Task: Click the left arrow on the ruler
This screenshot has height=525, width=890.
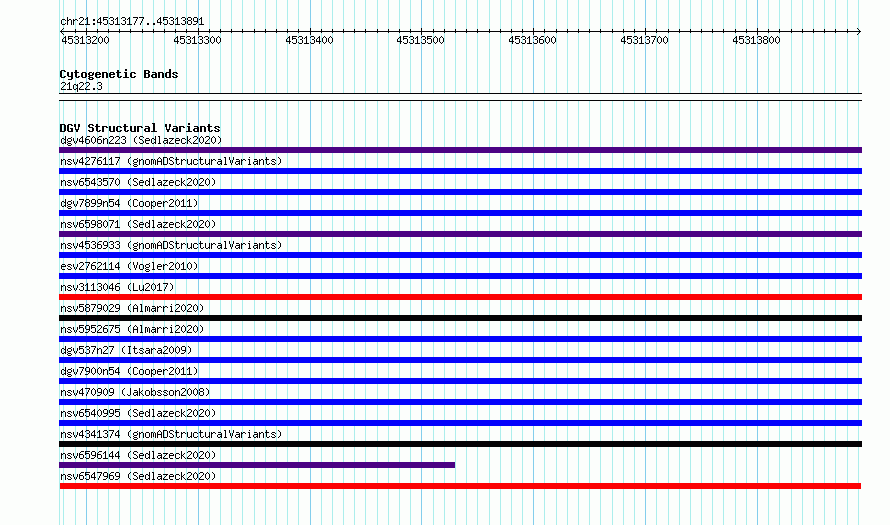Action: pos(62,31)
